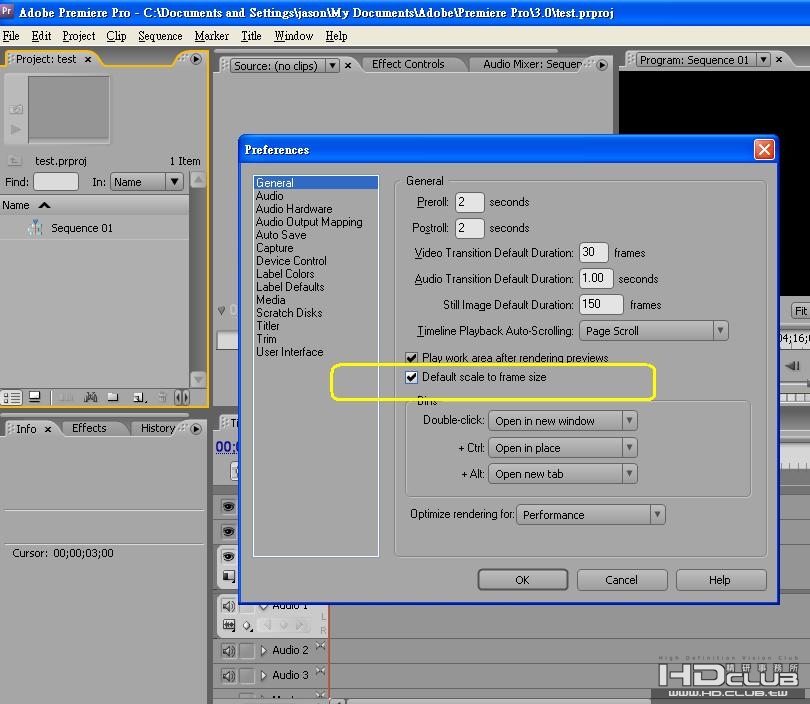The image size is (810, 704).
Task: Close the Info tab with its x
Action: coord(48,429)
